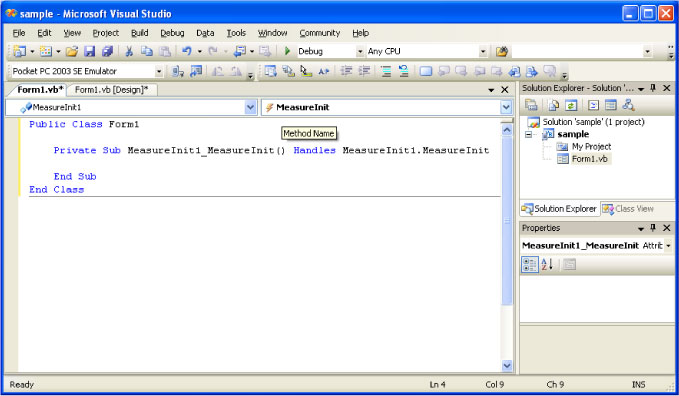Click the Display Quick Info icon
The image size is (679, 396).
point(306,71)
